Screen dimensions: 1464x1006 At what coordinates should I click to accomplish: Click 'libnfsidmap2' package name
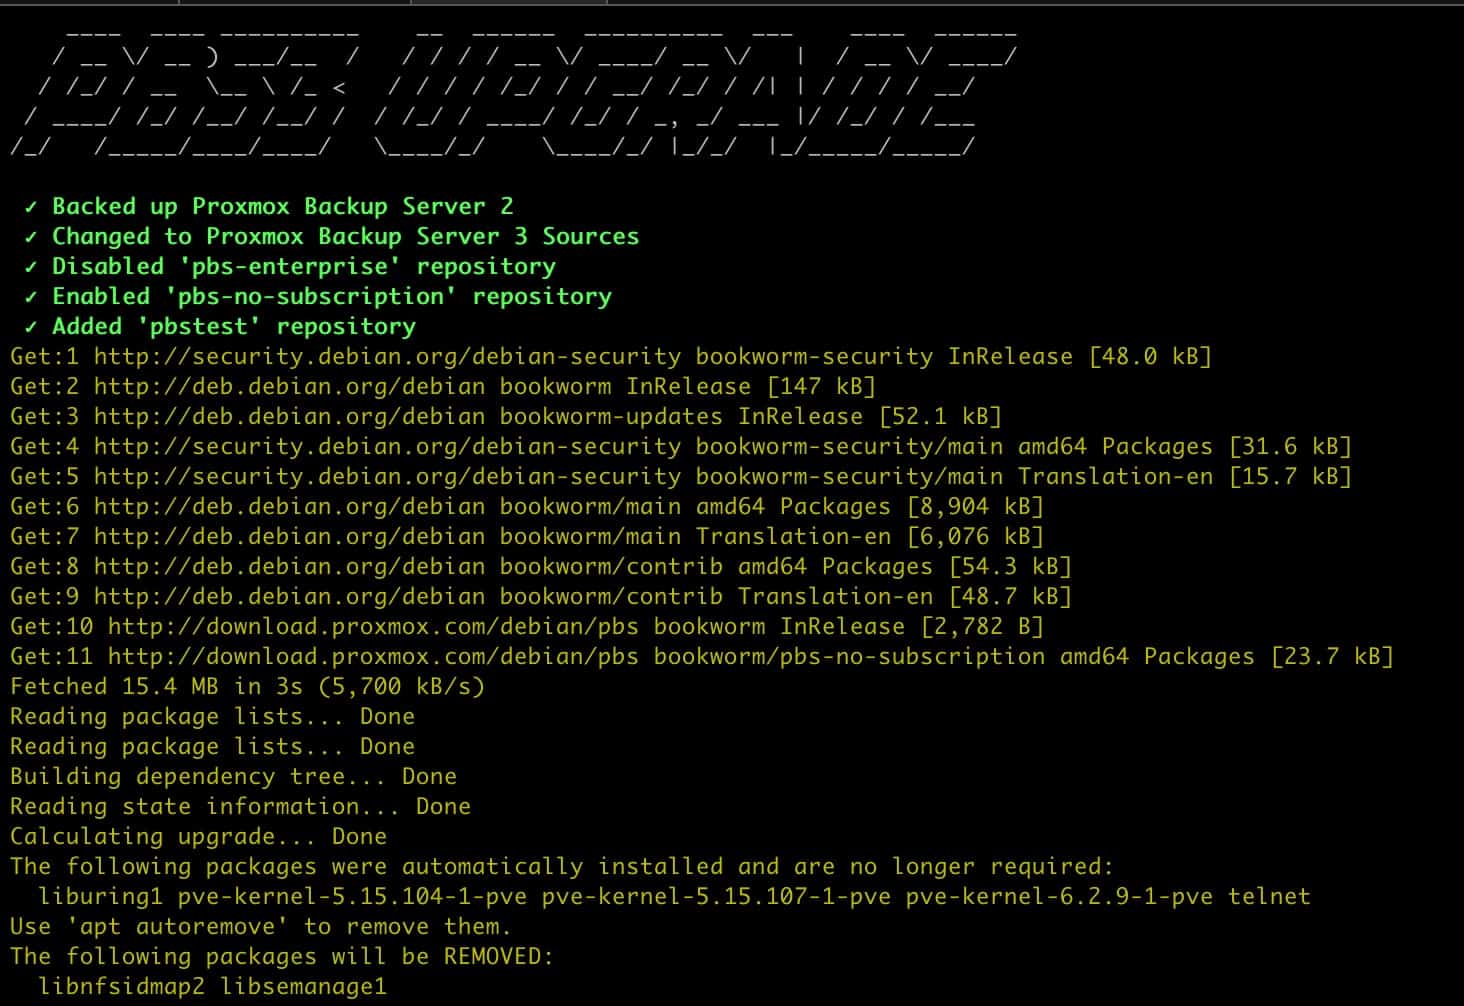click(122, 986)
